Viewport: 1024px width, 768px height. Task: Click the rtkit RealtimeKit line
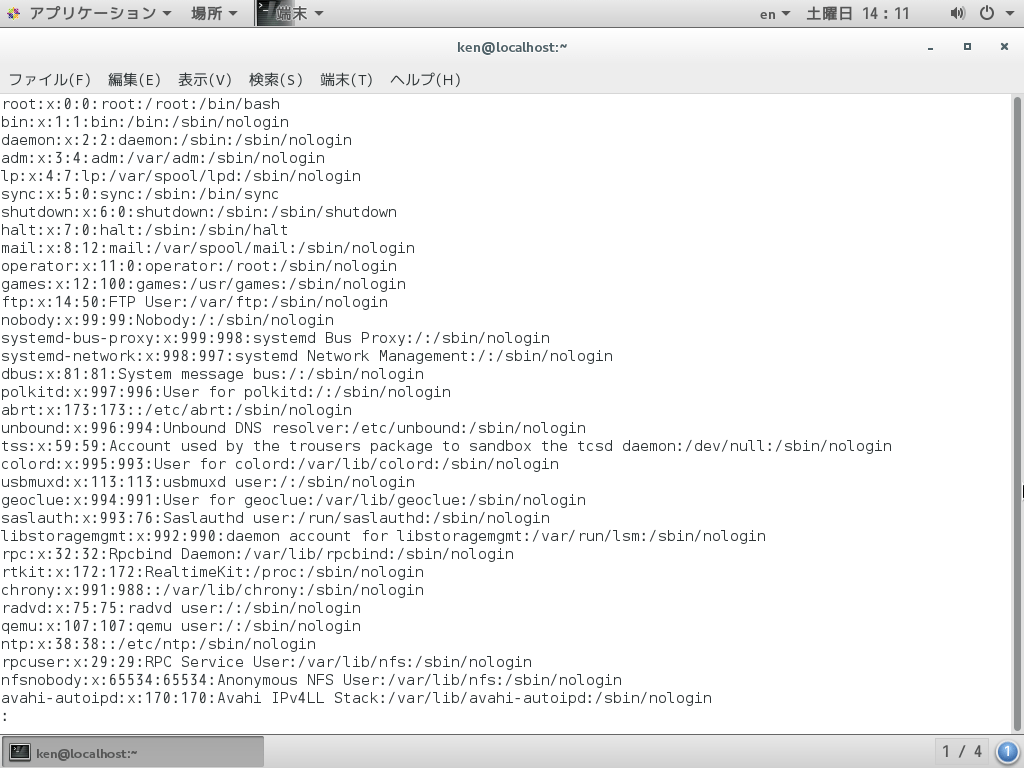click(213, 572)
